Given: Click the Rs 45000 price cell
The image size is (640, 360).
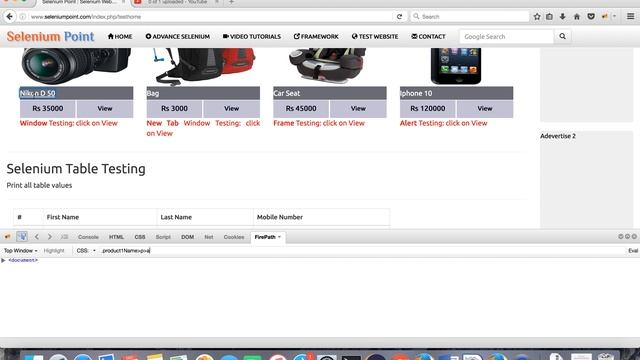Looking at the screenshot, I should click(301, 109).
